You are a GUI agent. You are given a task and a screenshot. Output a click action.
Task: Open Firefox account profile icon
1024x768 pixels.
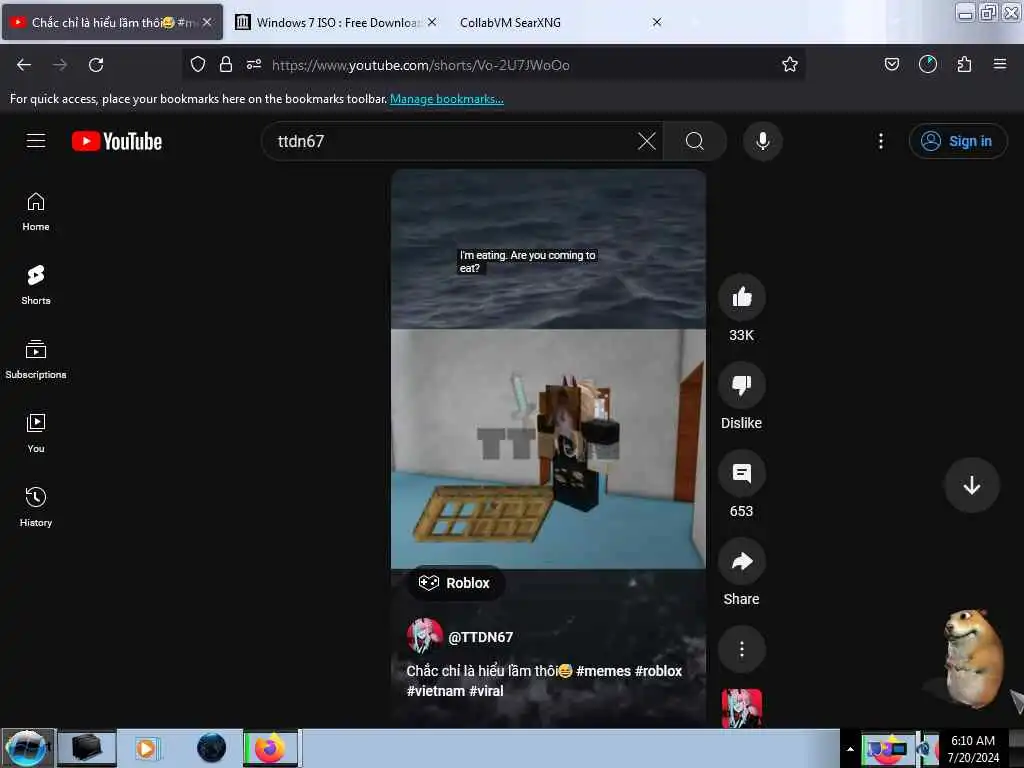pyautogui.click(x=927, y=65)
